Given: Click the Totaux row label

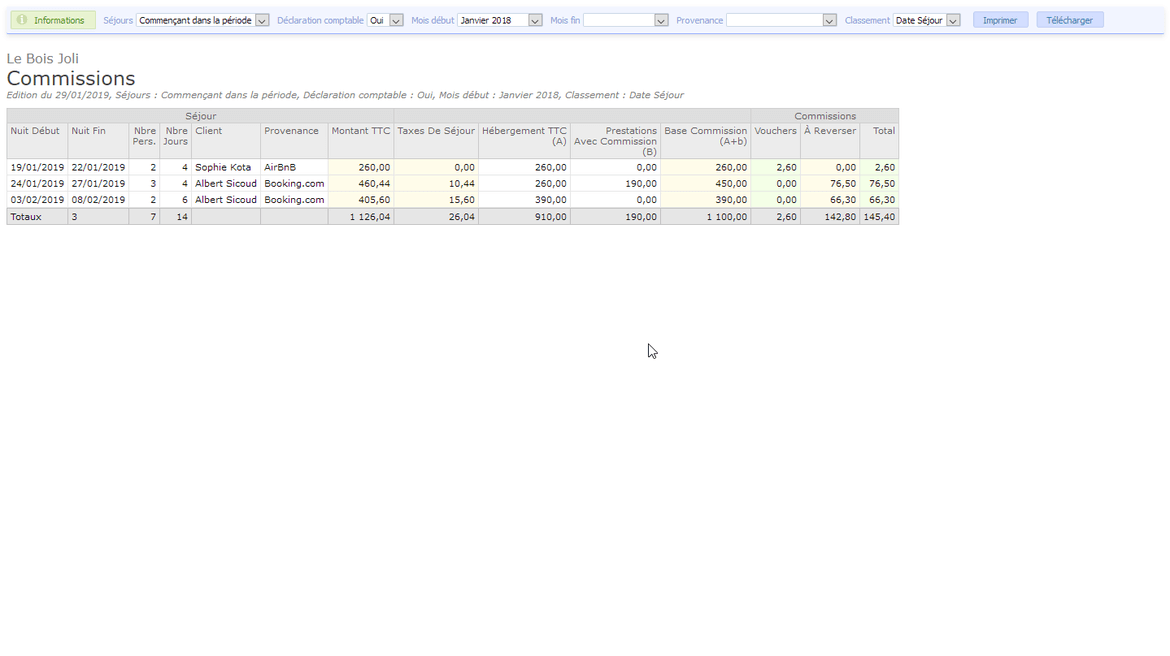Looking at the screenshot, I should click(x=27, y=217).
